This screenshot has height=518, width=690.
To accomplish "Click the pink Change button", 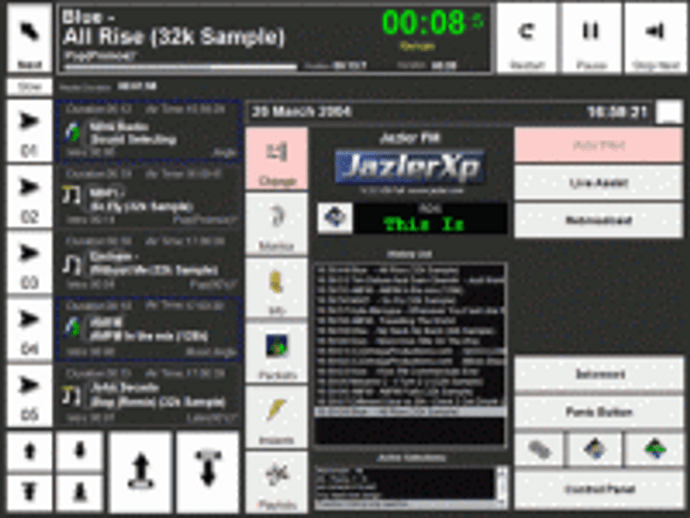I will (x=276, y=159).
